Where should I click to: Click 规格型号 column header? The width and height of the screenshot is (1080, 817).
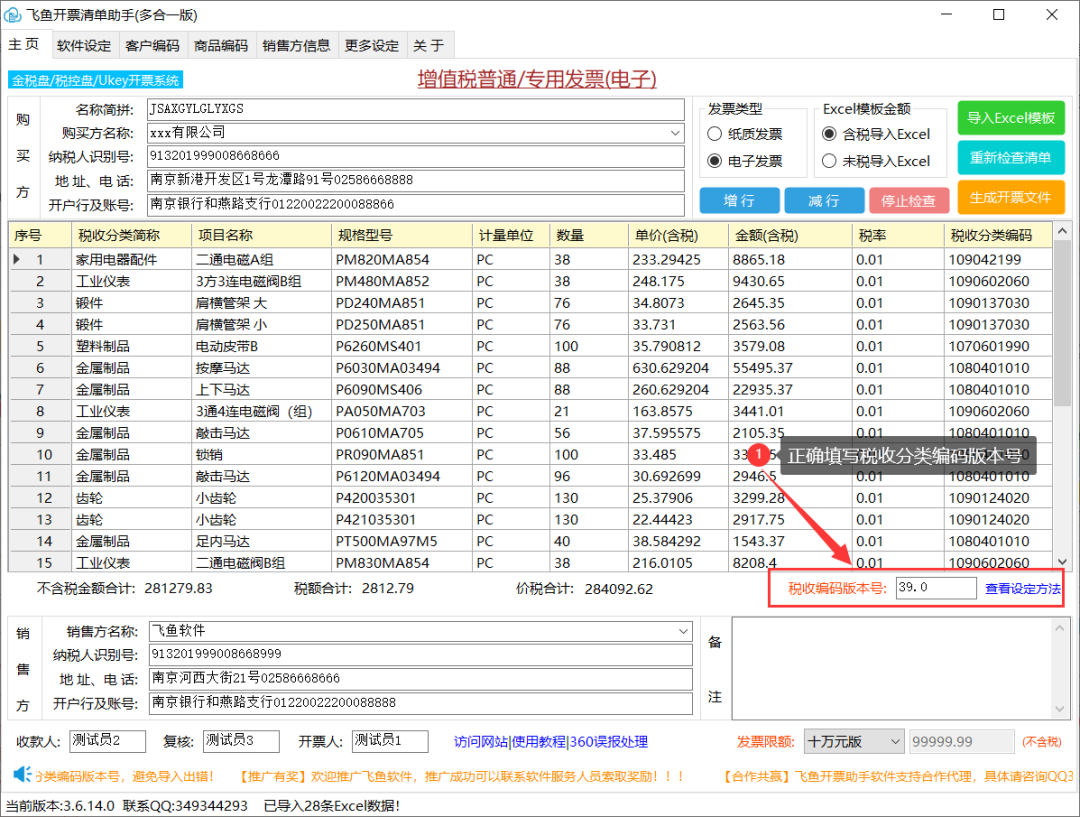pyautogui.click(x=402, y=236)
